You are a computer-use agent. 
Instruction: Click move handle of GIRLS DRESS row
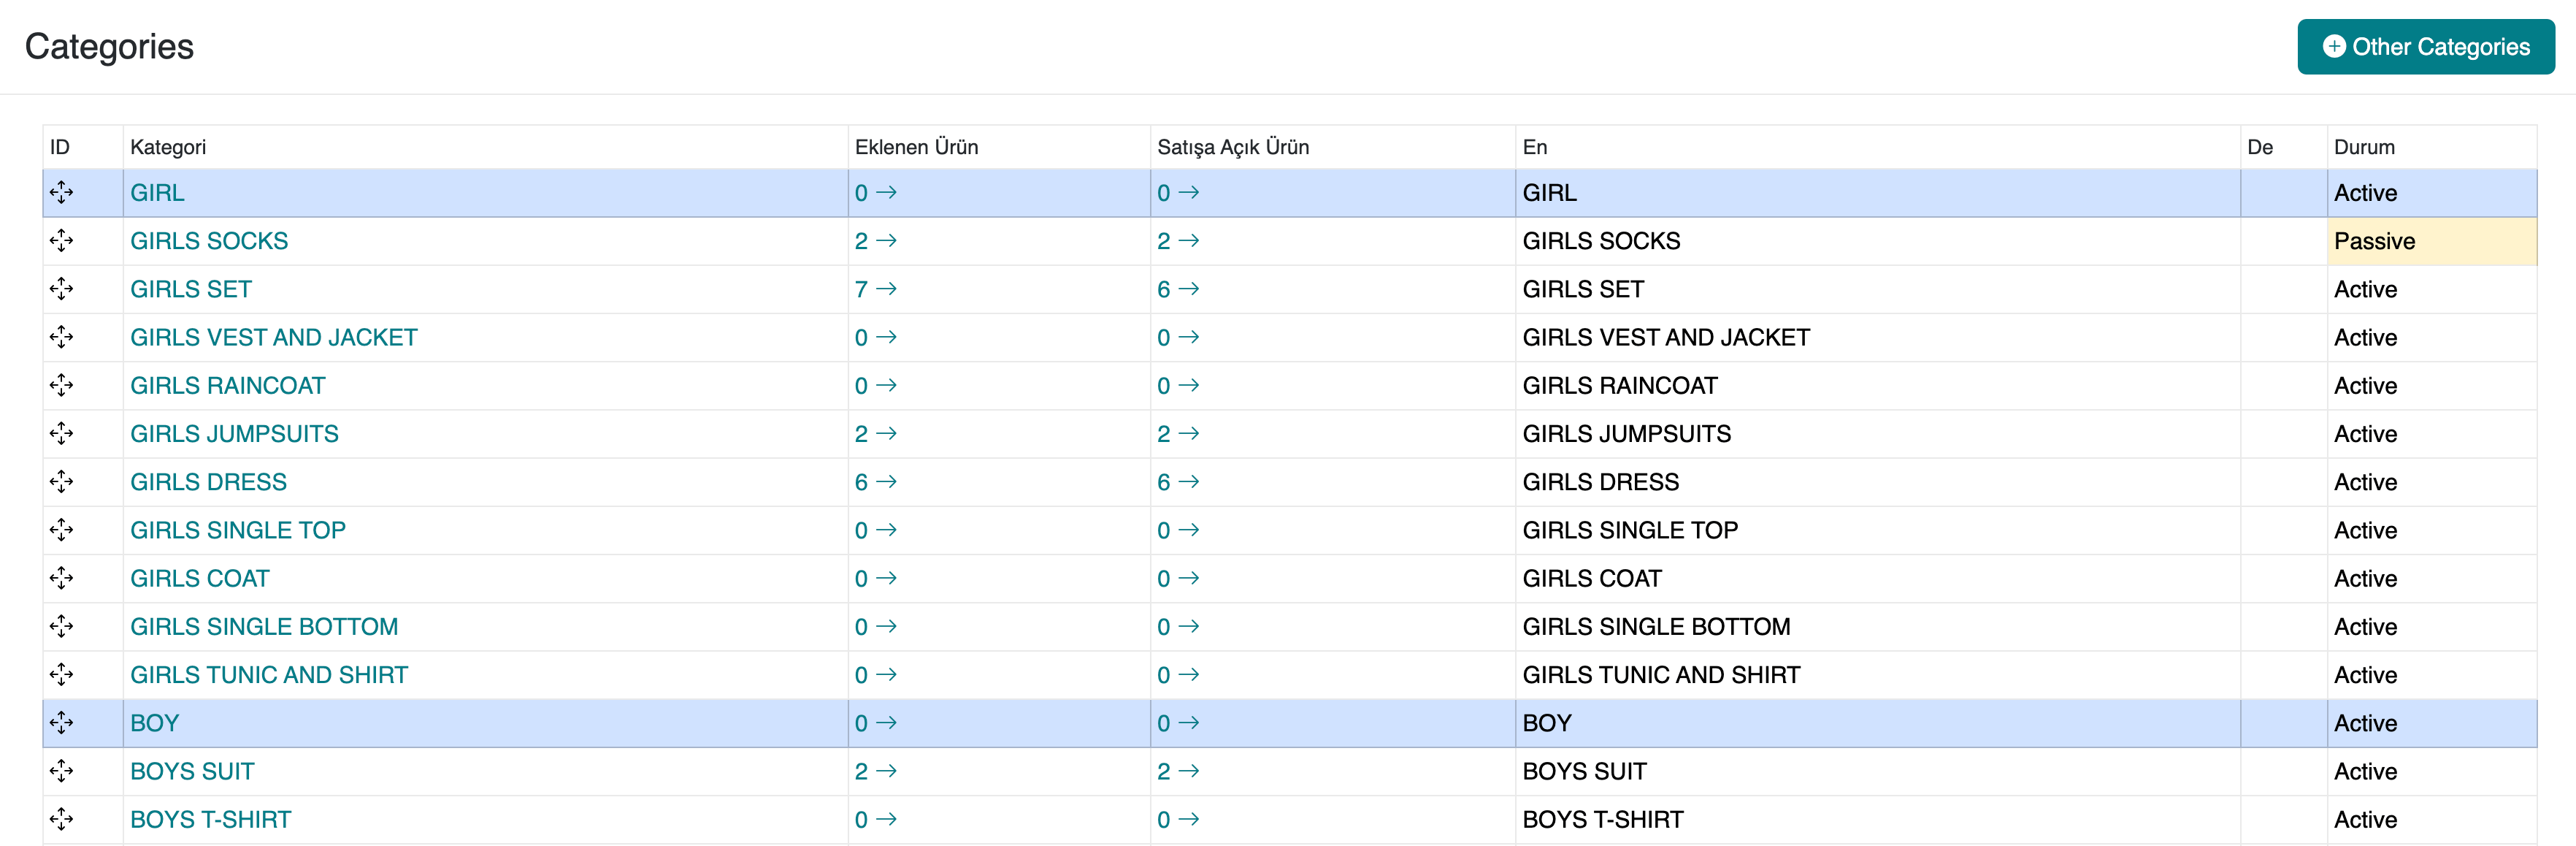pyautogui.click(x=61, y=482)
